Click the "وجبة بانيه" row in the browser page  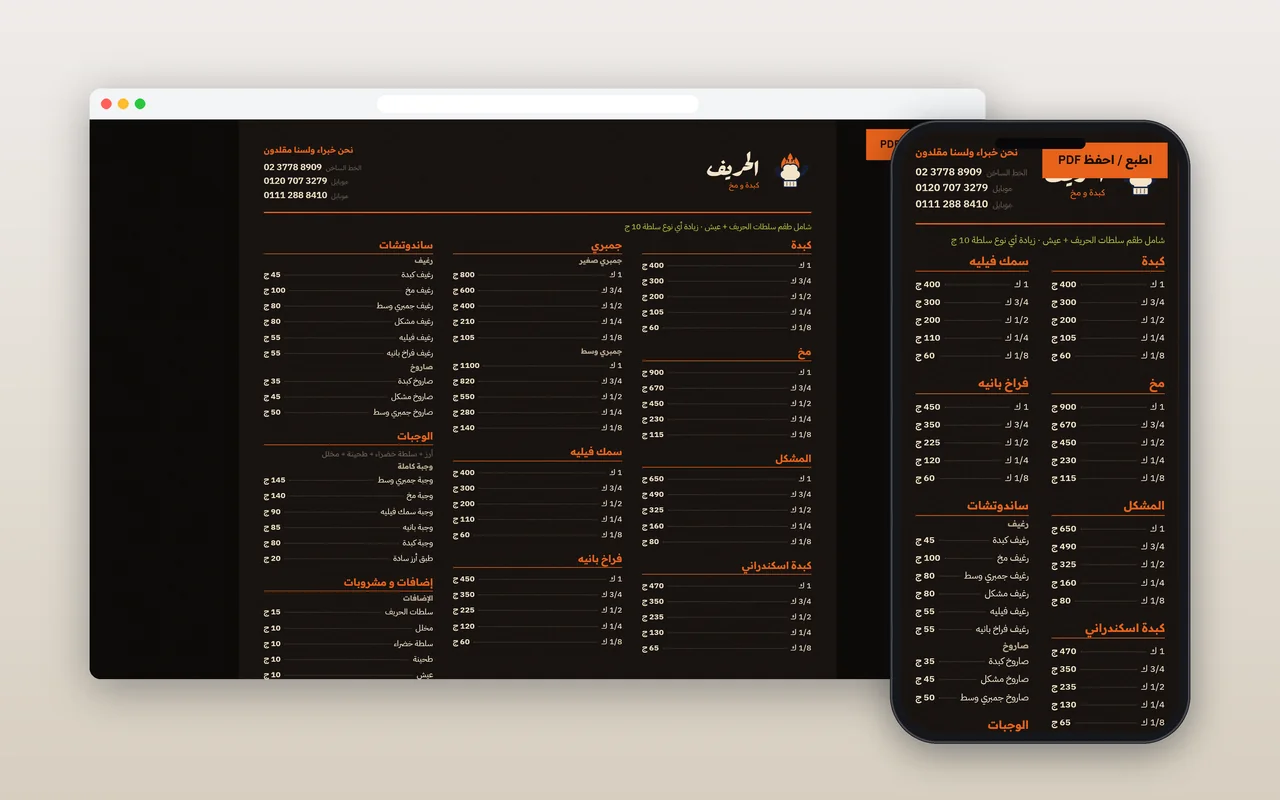[x=348, y=527]
